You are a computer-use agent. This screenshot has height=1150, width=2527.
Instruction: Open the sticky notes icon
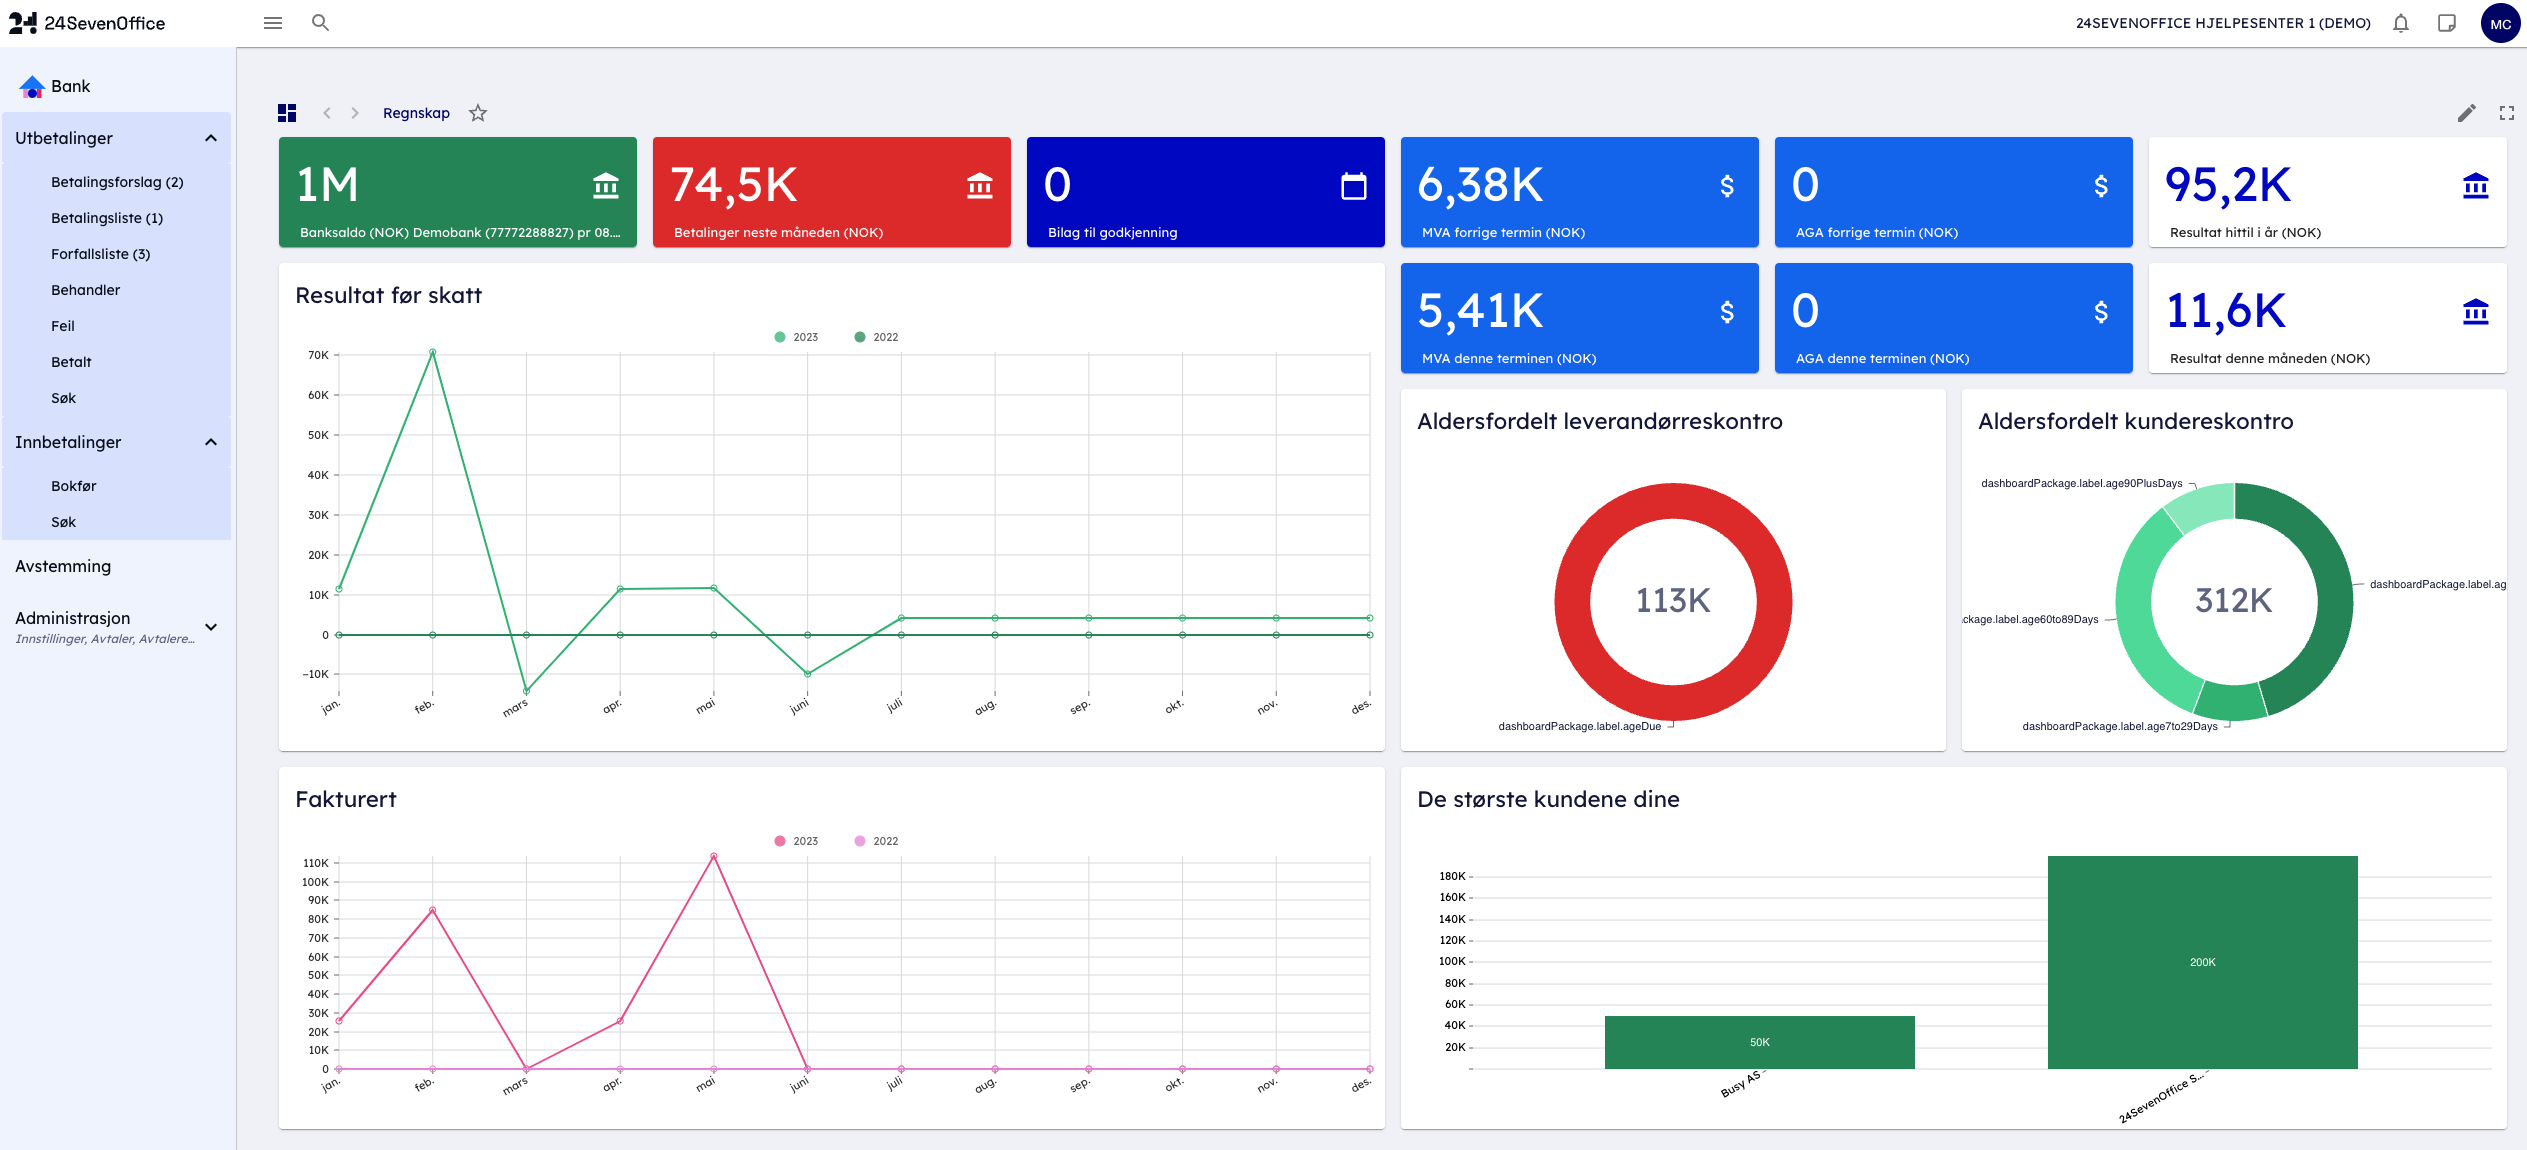click(x=2446, y=23)
